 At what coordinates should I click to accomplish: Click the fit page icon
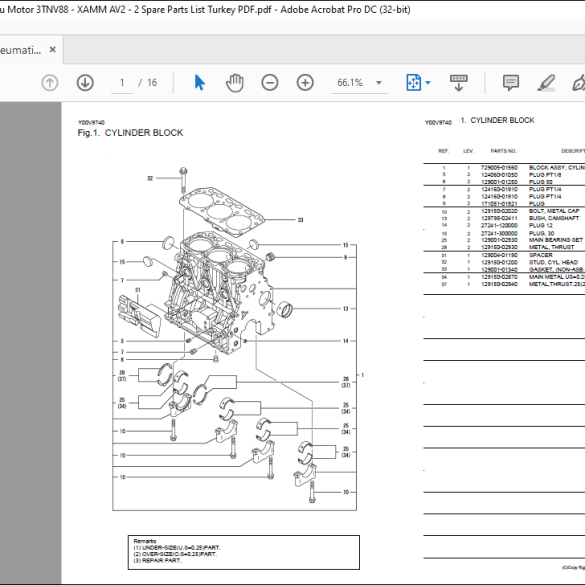[x=413, y=82]
